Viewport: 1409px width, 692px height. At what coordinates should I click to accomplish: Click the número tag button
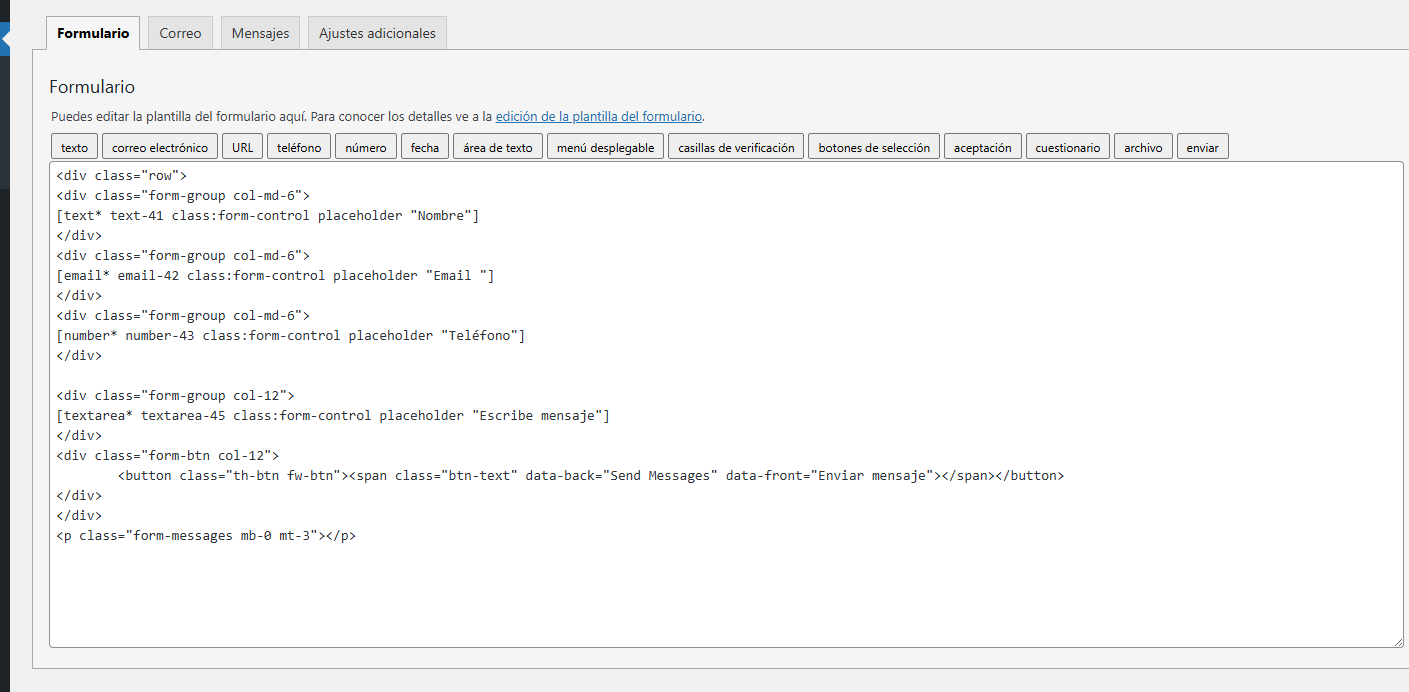(x=366, y=147)
